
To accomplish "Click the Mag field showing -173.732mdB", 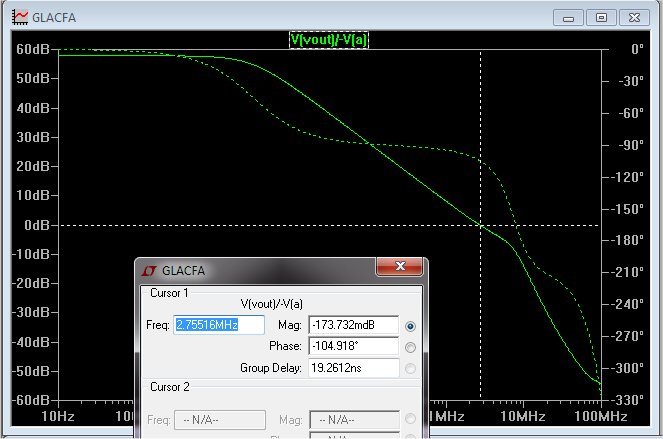I will [353, 325].
